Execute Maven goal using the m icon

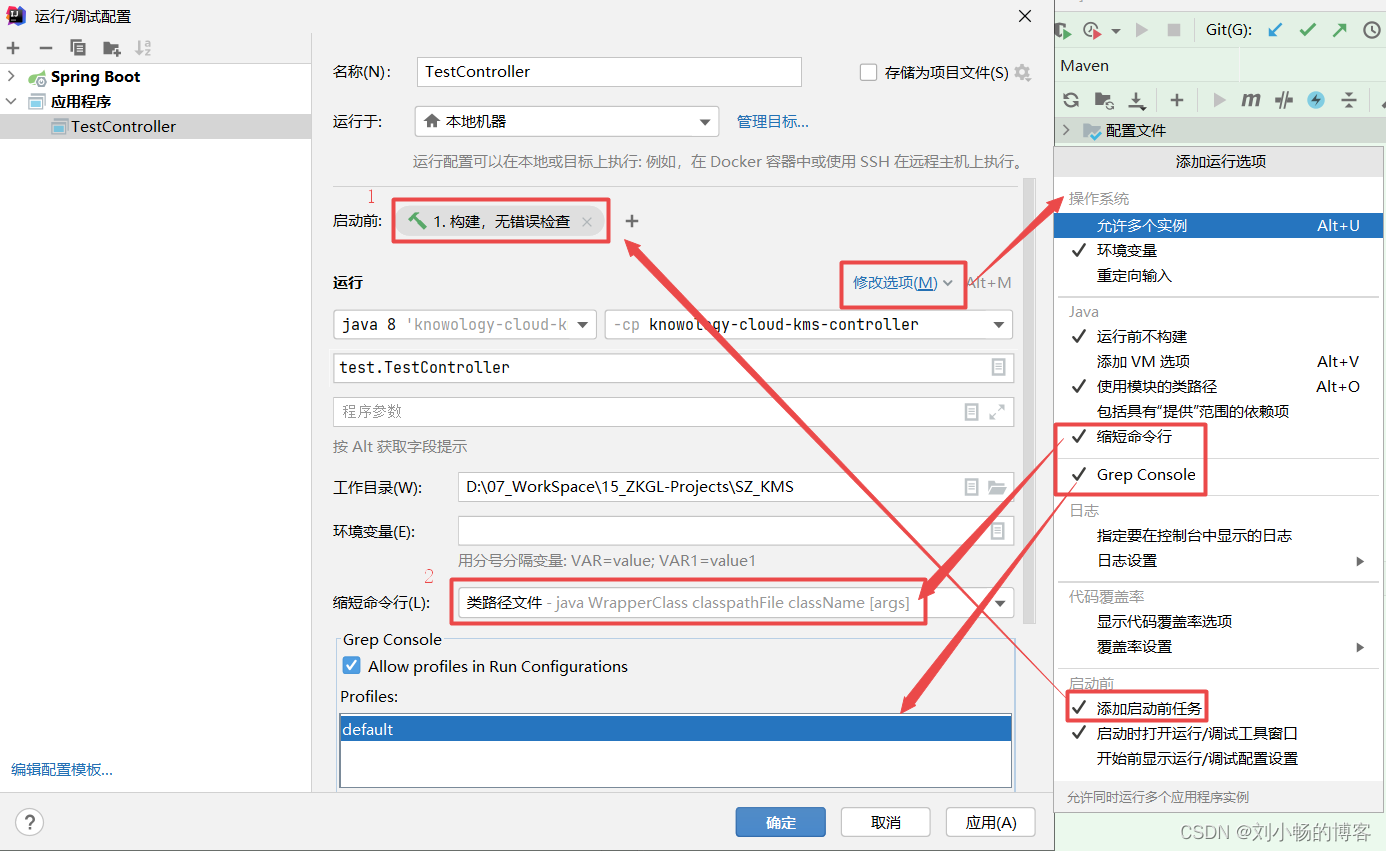point(1250,100)
